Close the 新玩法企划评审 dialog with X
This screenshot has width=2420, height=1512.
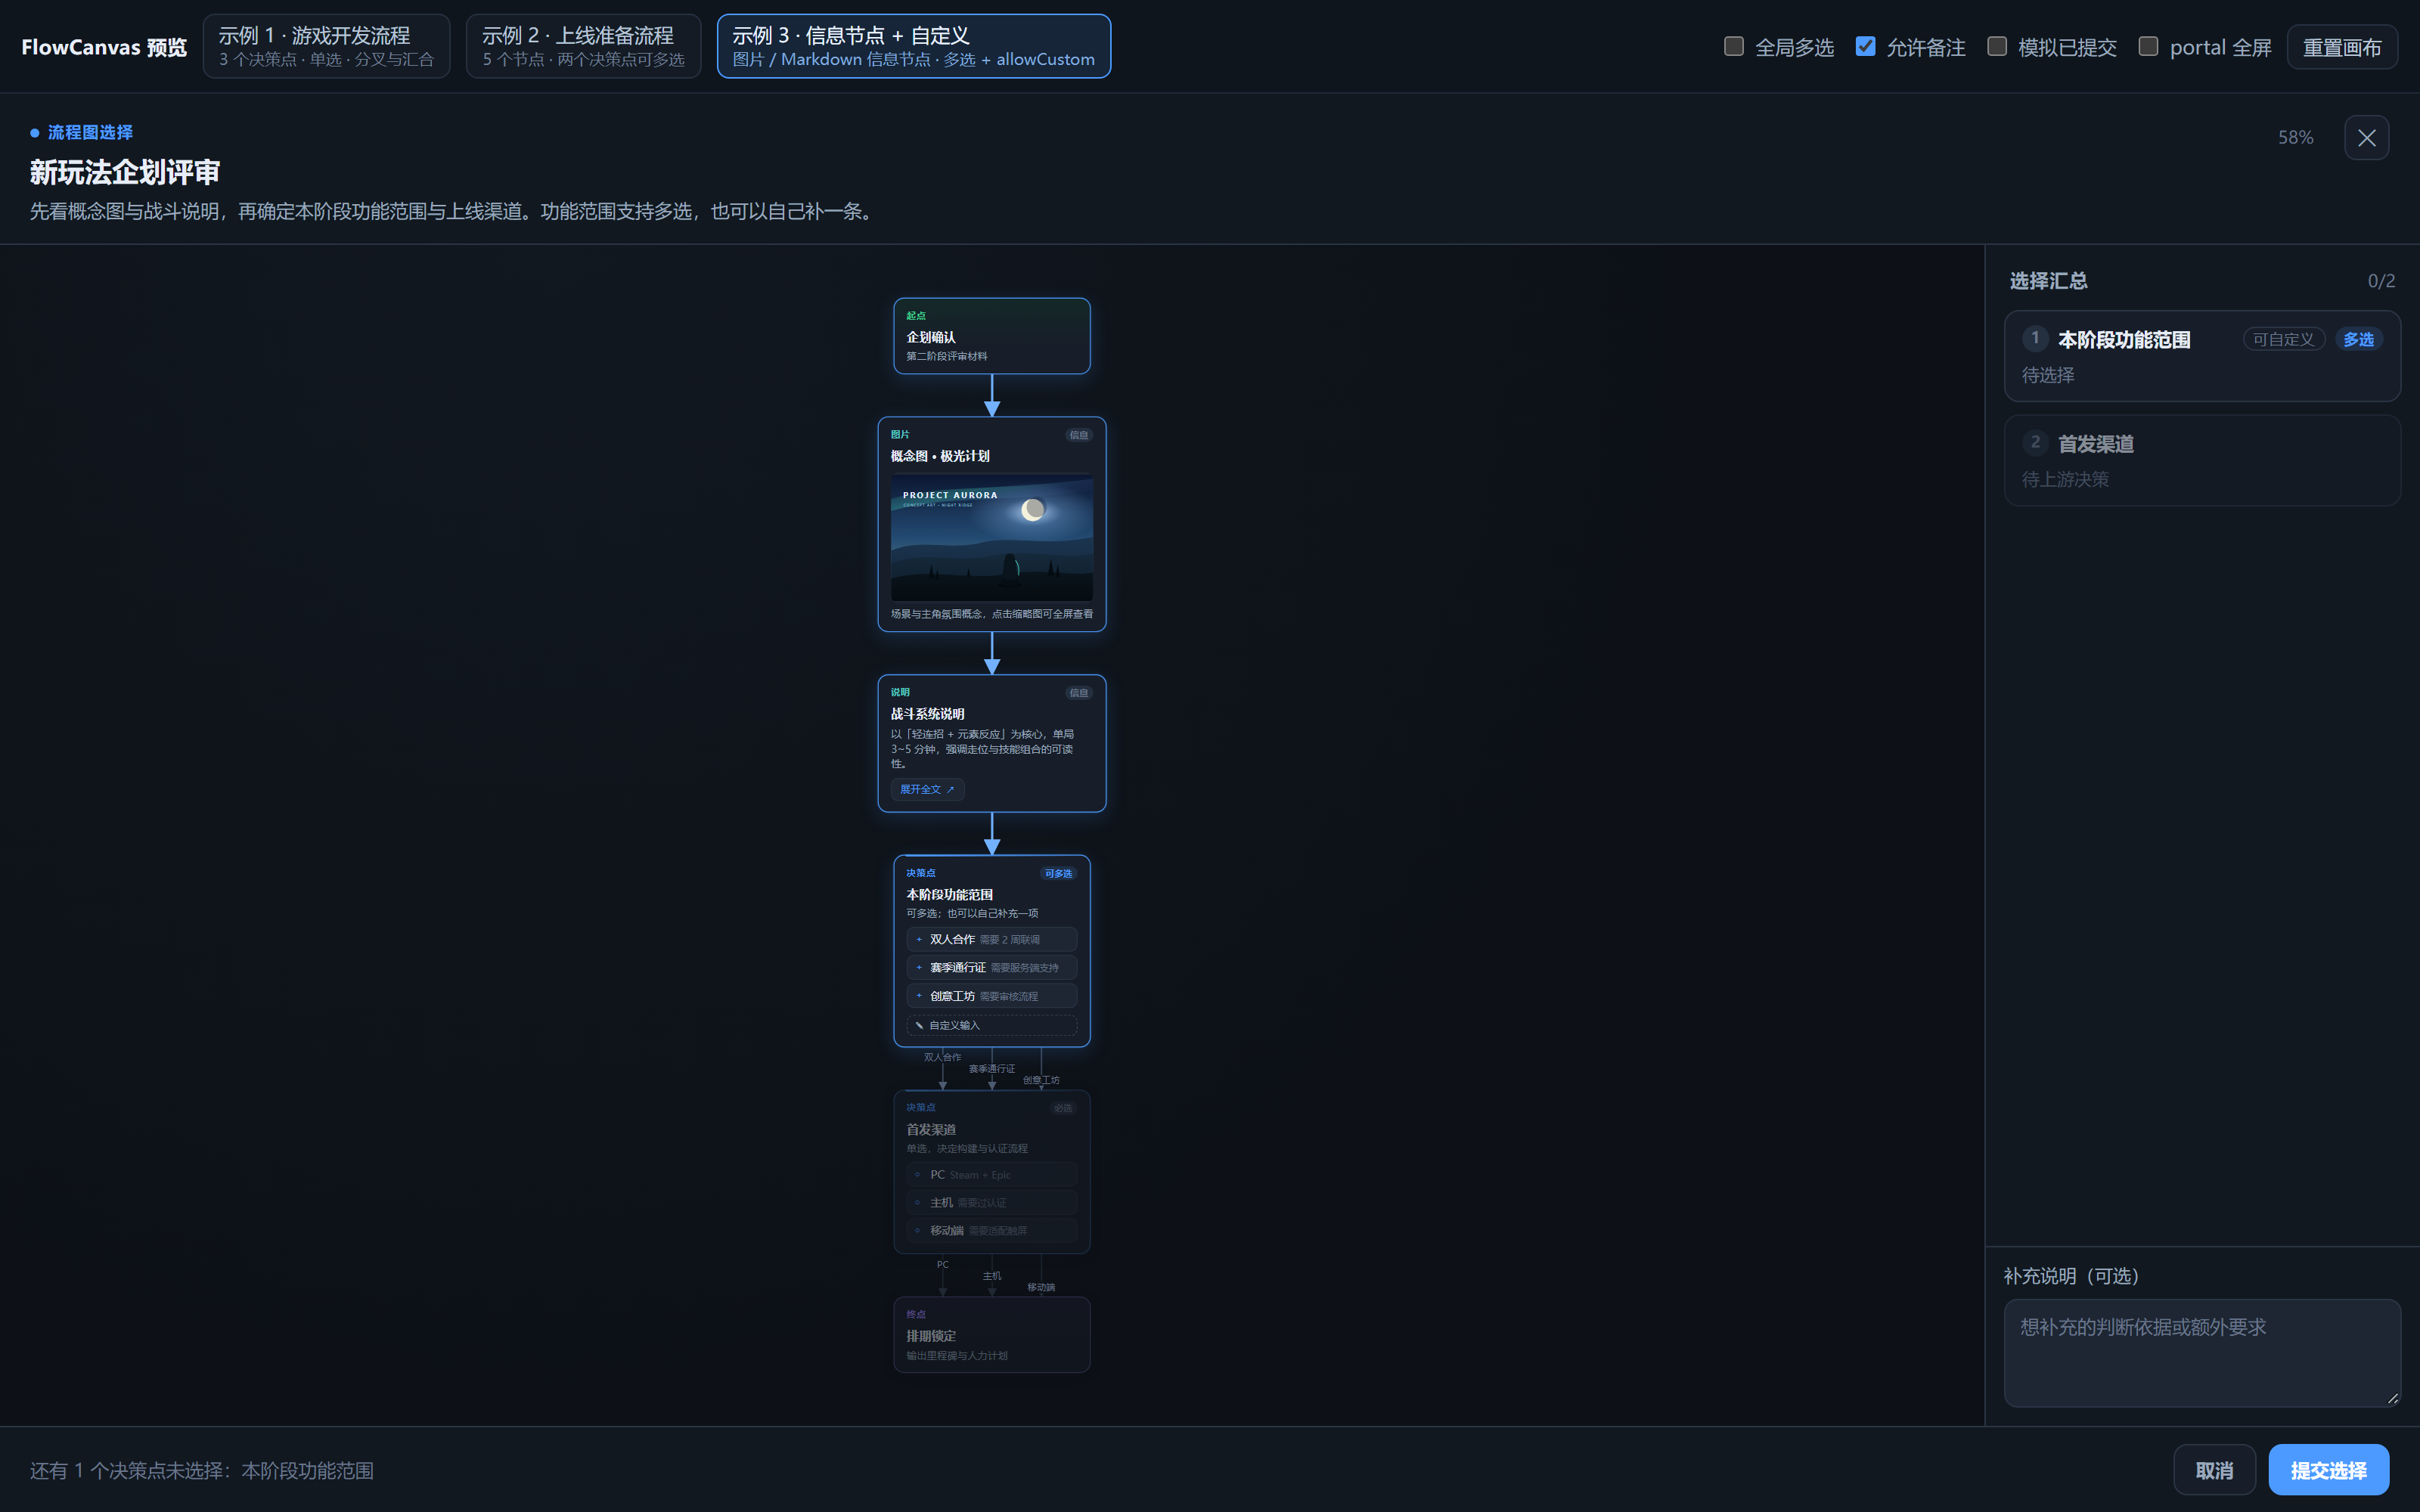[x=2366, y=138]
